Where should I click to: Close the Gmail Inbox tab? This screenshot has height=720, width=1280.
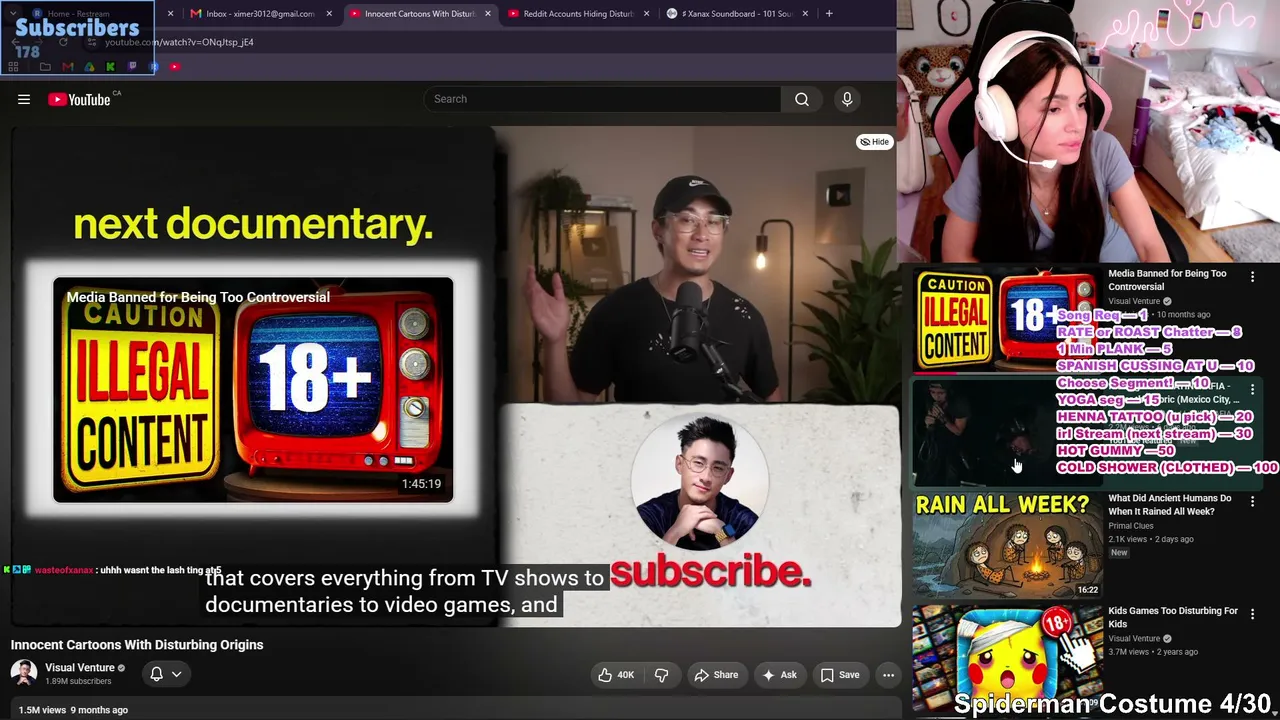coord(329,14)
